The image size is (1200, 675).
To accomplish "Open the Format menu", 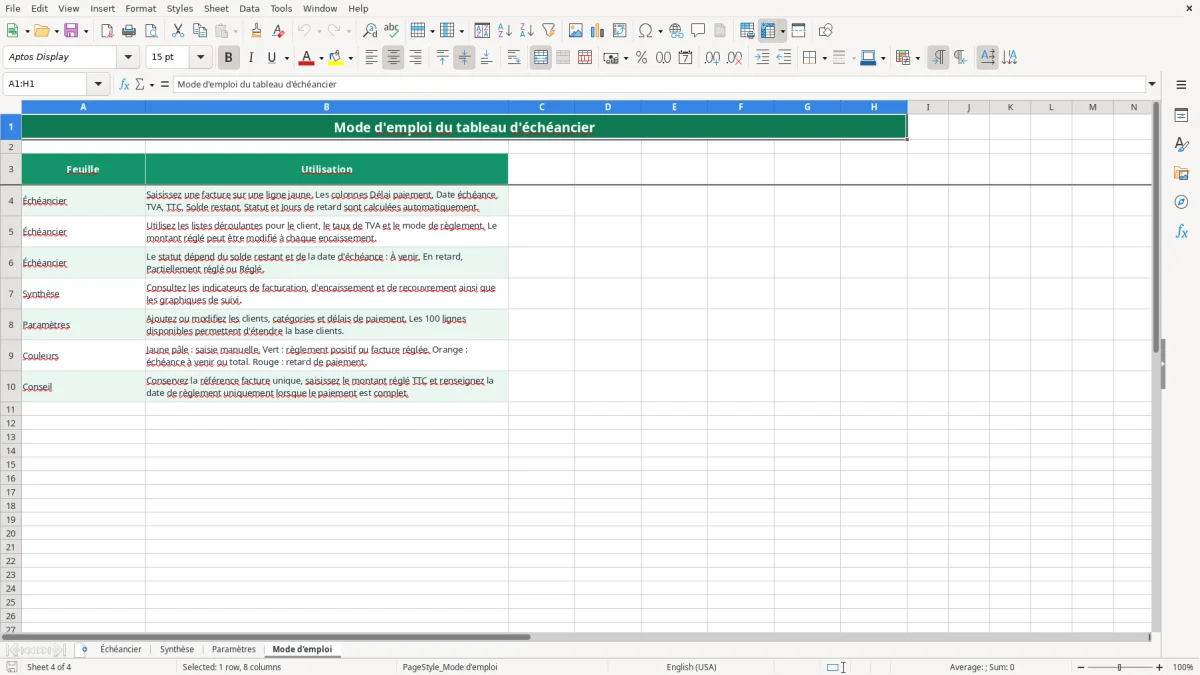I will 140,8.
